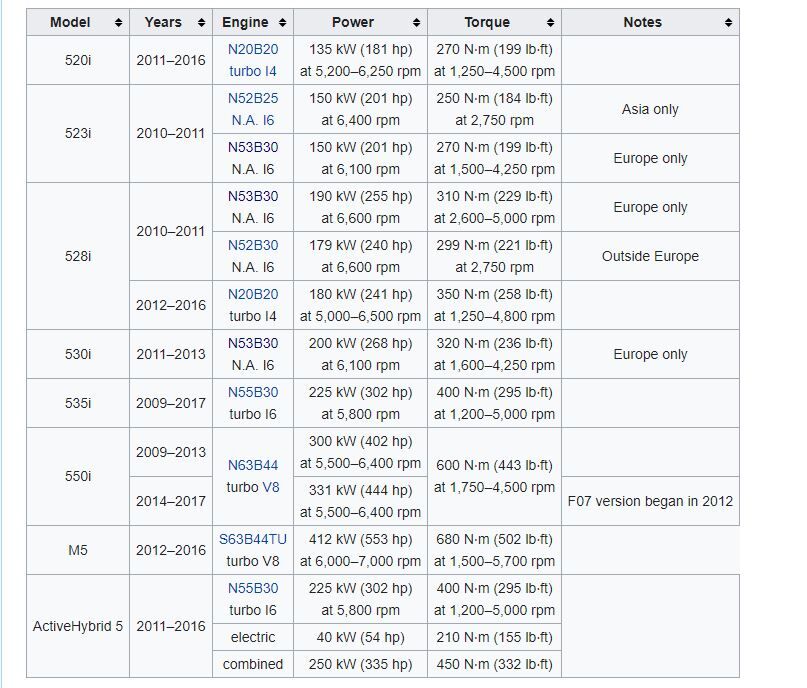Sort table by Model column arrows

coord(118,23)
